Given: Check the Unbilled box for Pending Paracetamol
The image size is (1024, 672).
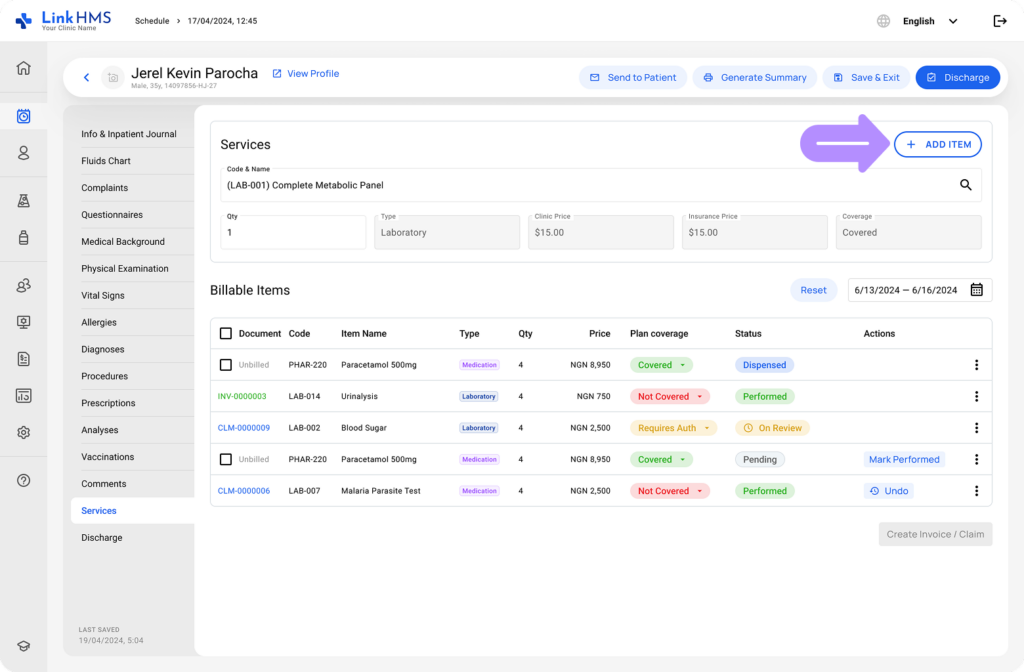Looking at the screenshot, I should [x=225, y=459].
